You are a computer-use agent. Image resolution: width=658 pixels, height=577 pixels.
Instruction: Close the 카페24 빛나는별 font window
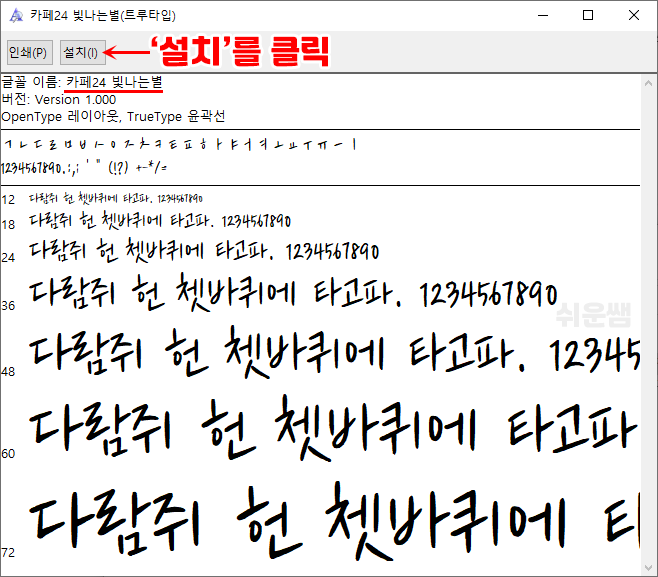coord(634,16)
